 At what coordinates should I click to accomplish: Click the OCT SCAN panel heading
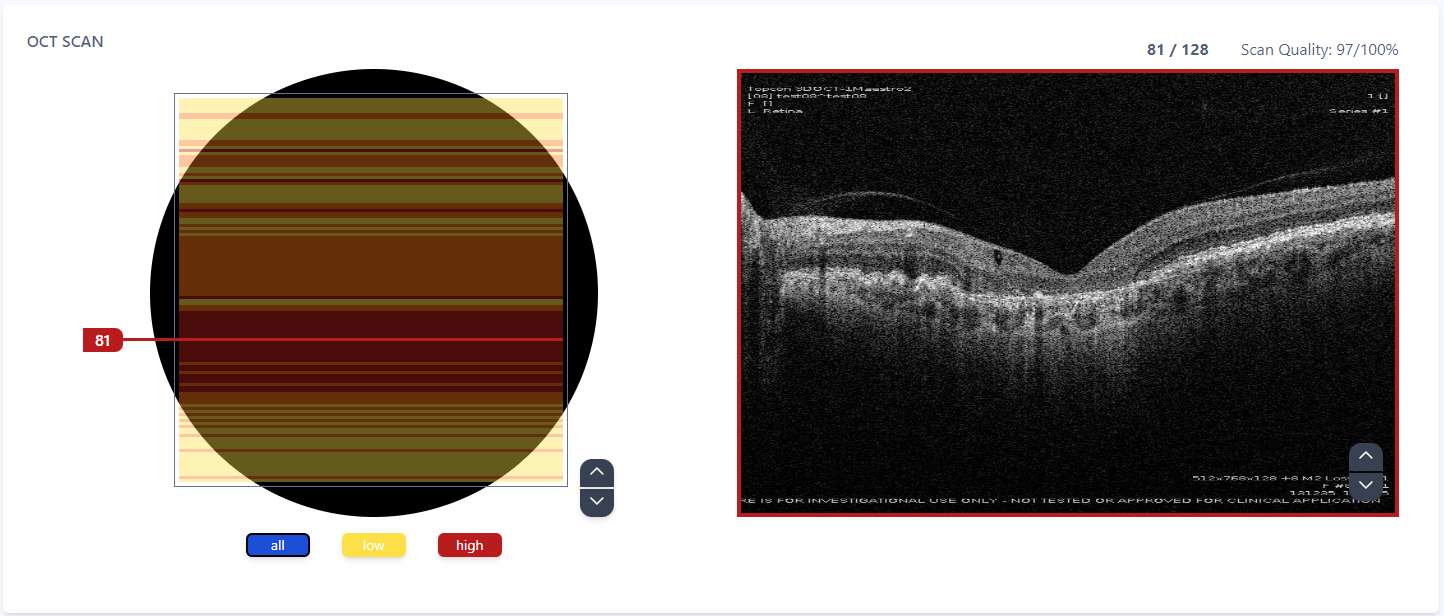coord(65,41)
